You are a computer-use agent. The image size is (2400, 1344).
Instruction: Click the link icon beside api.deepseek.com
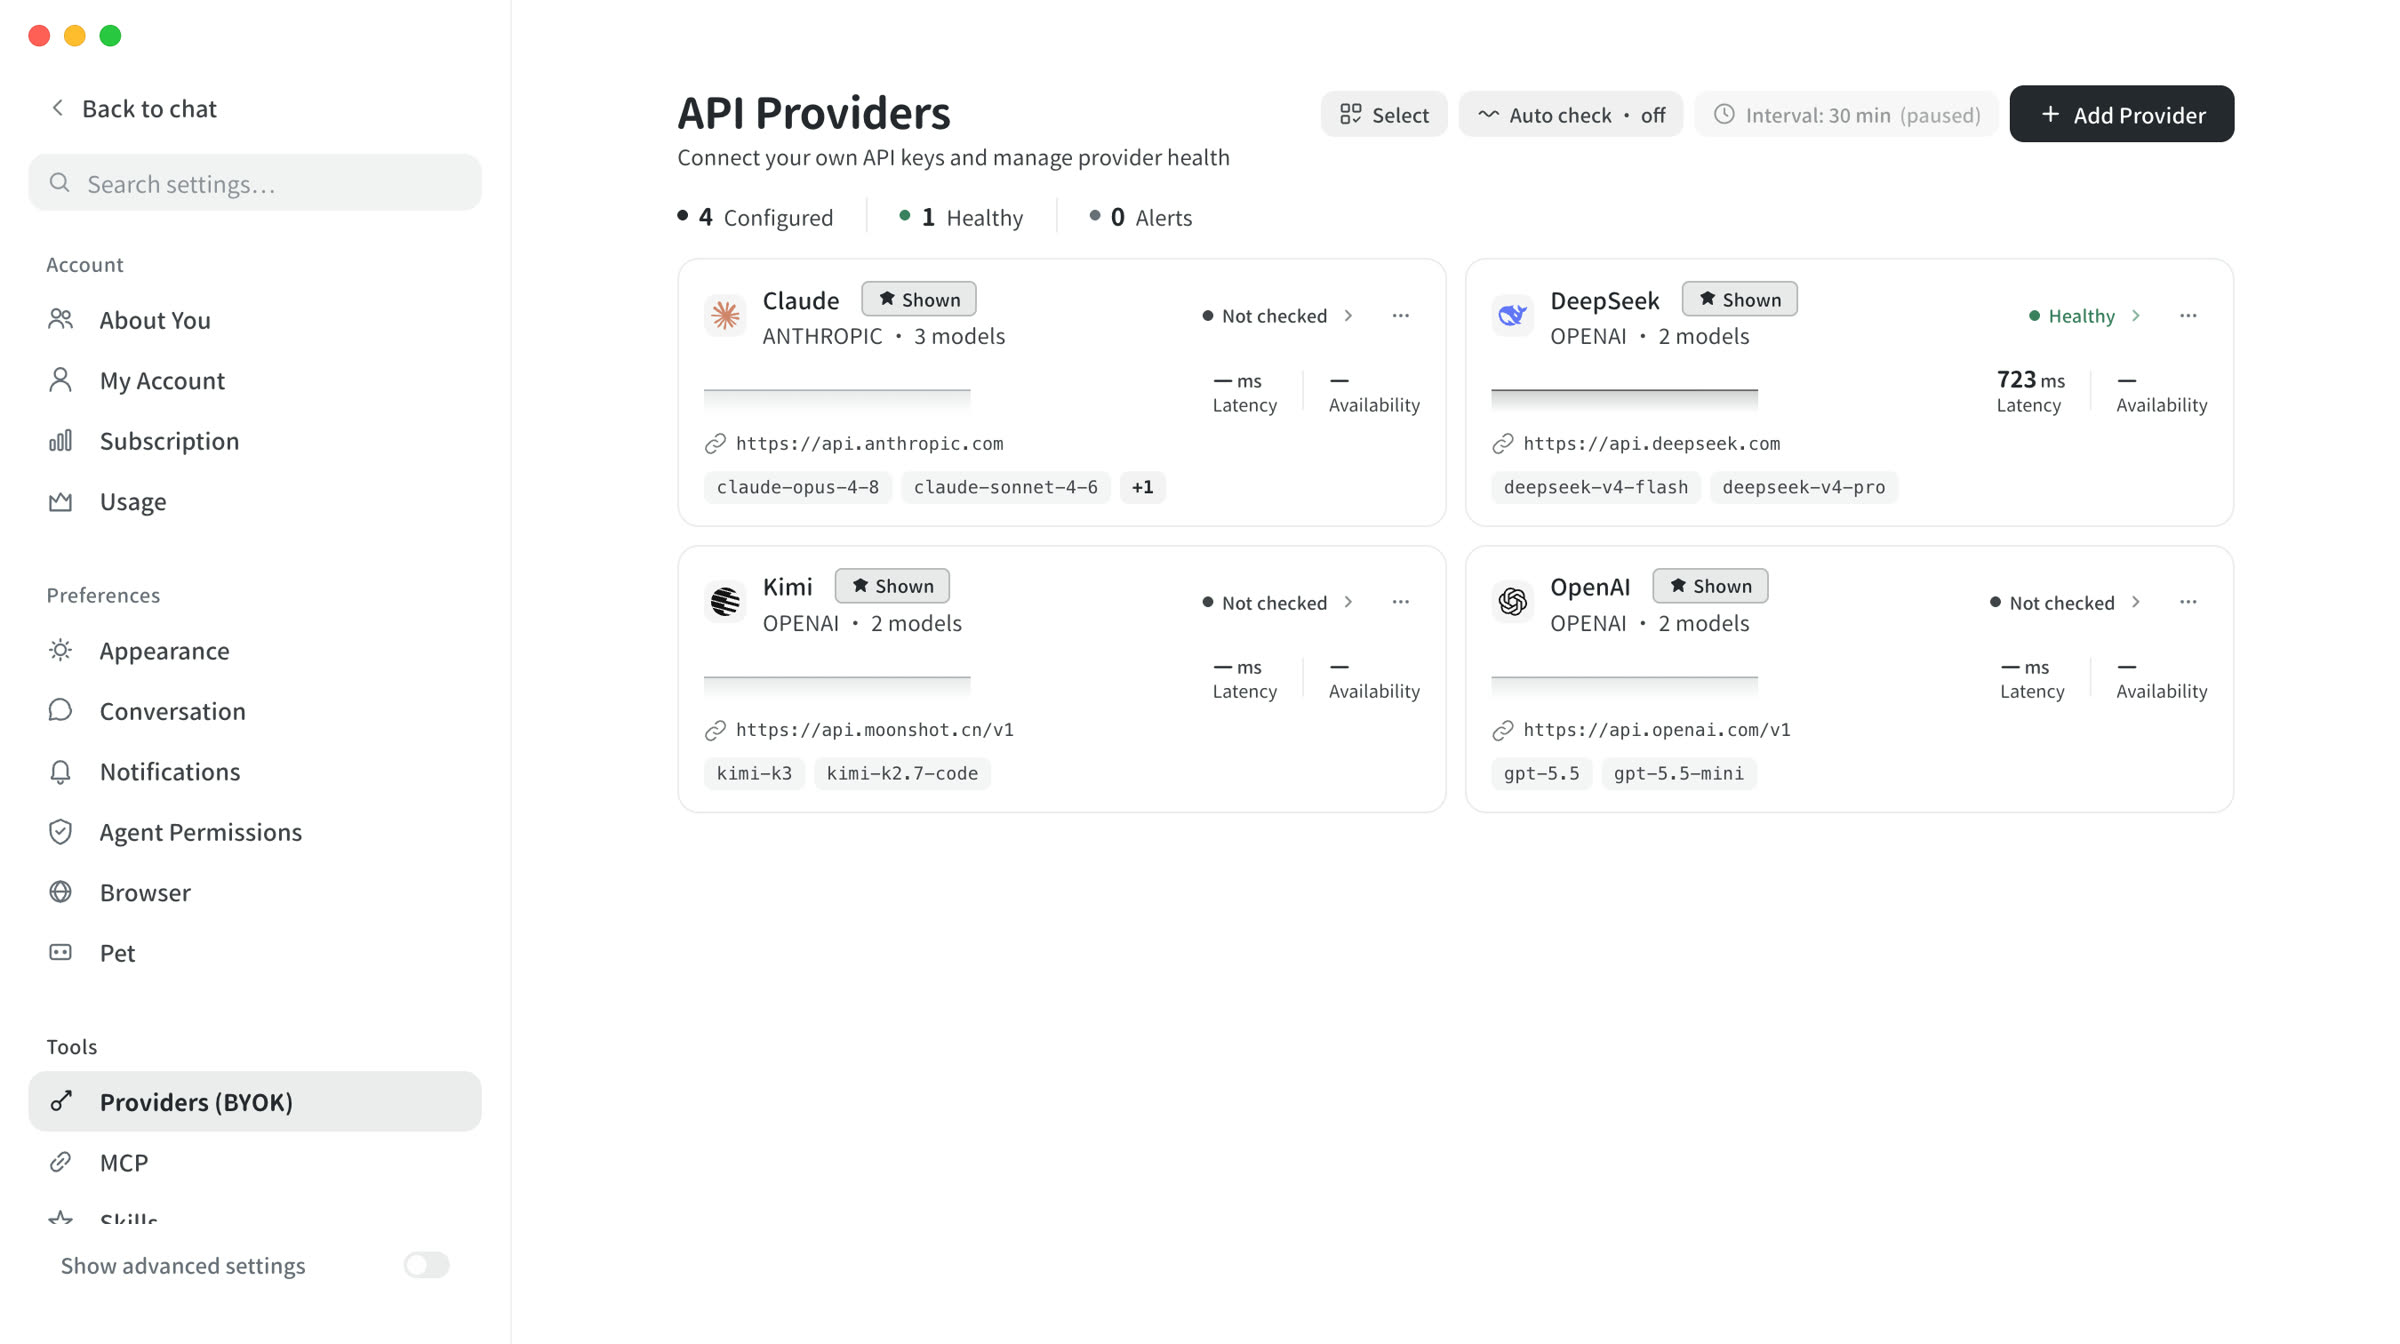(x=1502, y=443)
